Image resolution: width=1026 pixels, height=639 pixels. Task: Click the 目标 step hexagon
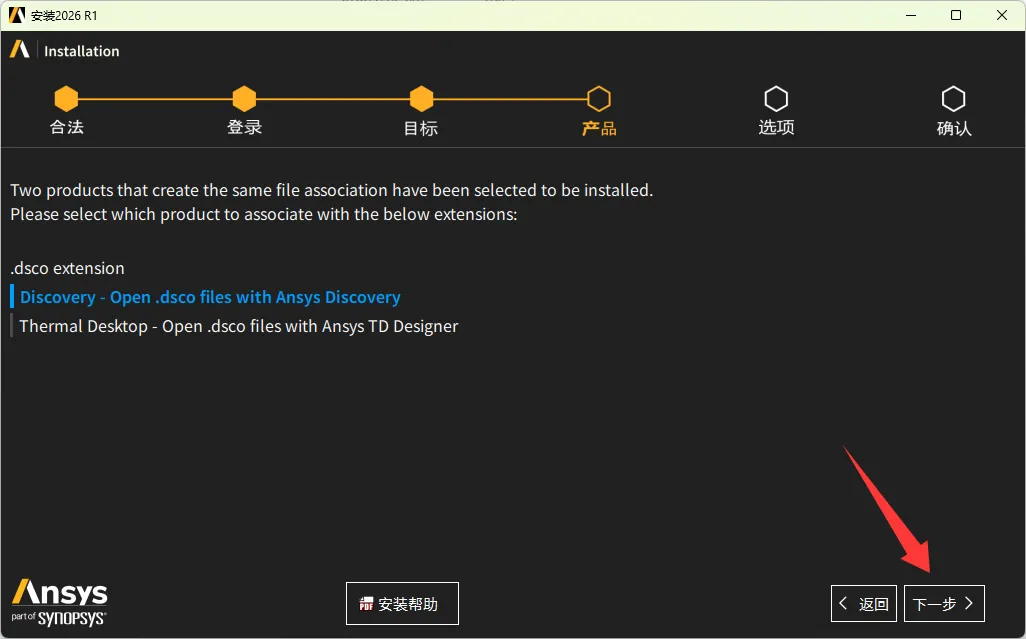421,99
